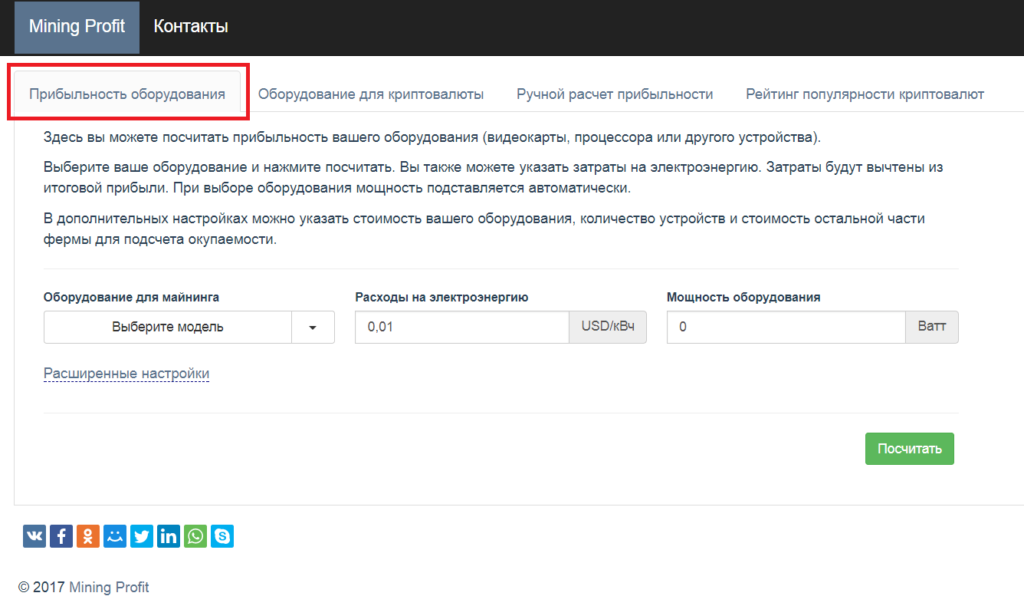Open the 'Контакты' menu item
Image resolution: width=1024 pixels, height=606 pixels.
click(x=190, y=28)
